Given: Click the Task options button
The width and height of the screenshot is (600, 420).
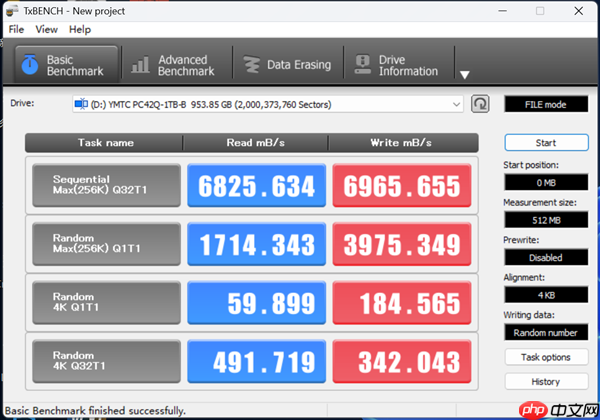Looking at the screenshot, I should (546, 357).
